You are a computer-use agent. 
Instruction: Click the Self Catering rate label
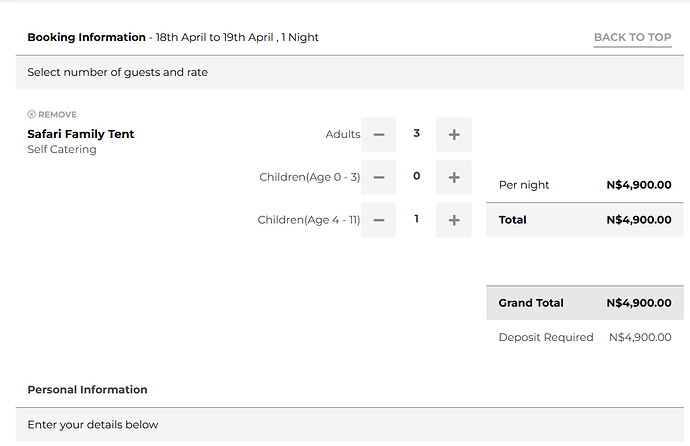click(62, 150)
